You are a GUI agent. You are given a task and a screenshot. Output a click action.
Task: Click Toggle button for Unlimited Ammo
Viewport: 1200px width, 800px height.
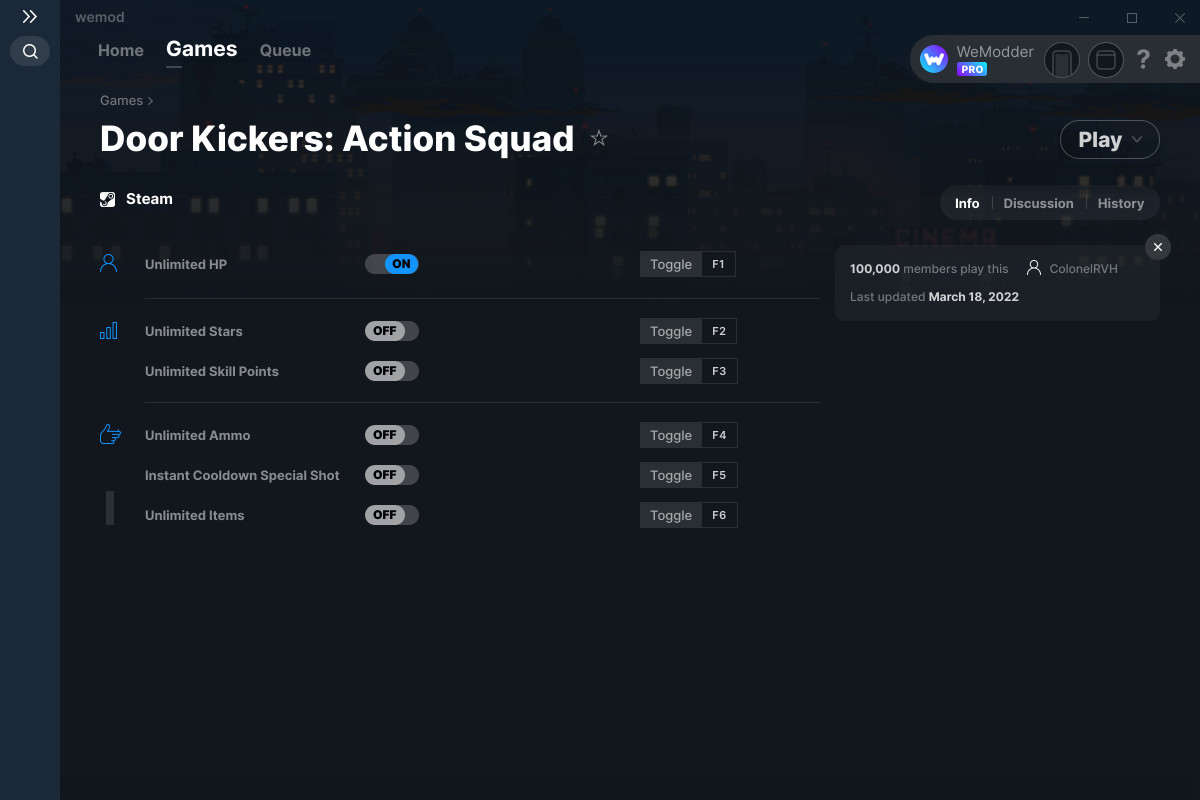click(x=671, y=435)
